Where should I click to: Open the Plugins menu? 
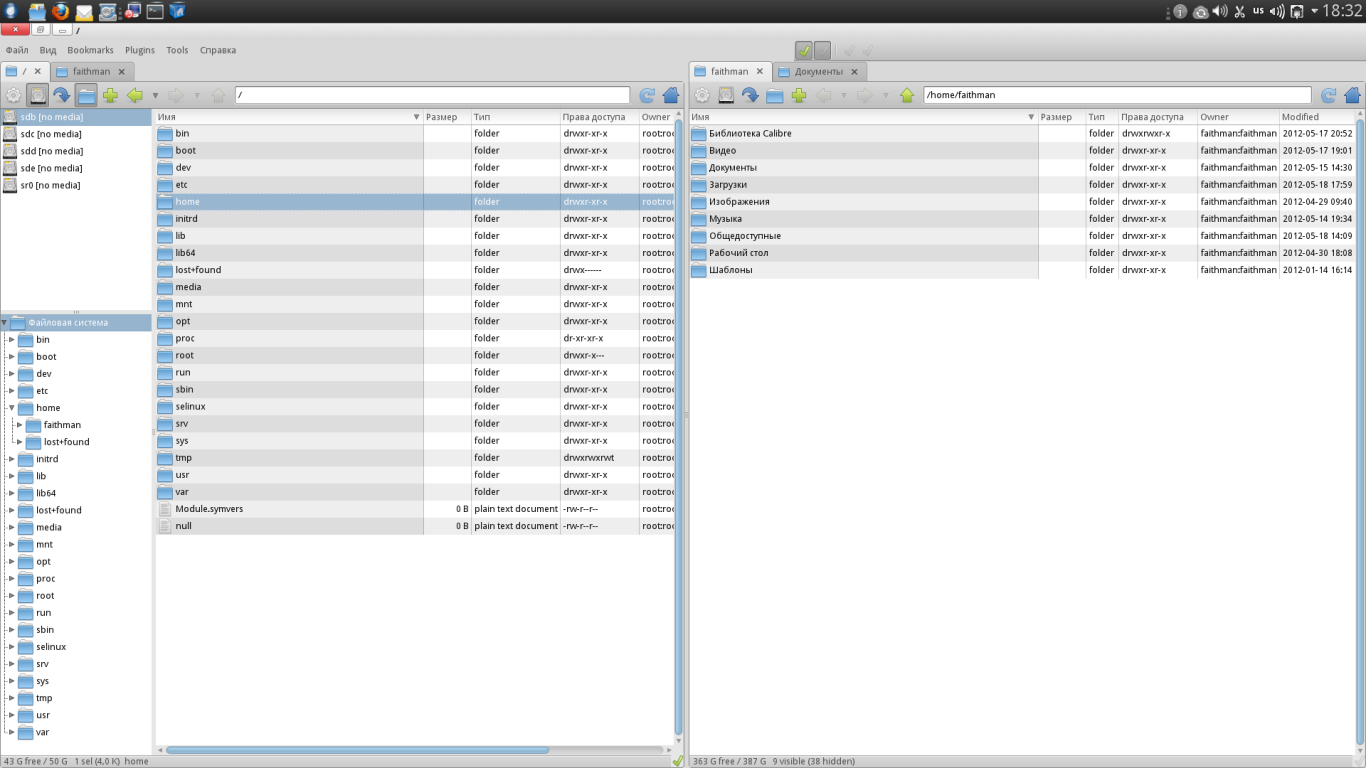140,50
